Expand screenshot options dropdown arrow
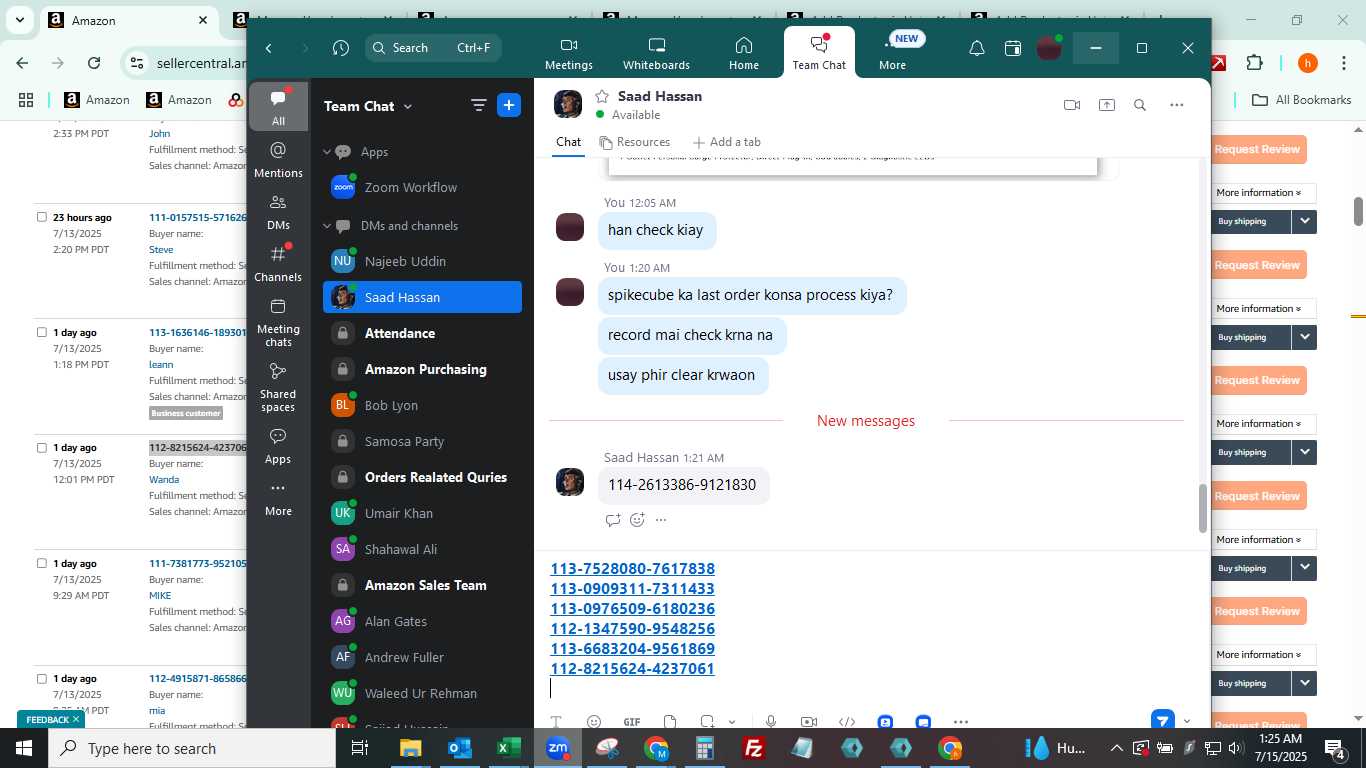The width and height of the screenshot is (1366, 768). (x=732, y=722)
